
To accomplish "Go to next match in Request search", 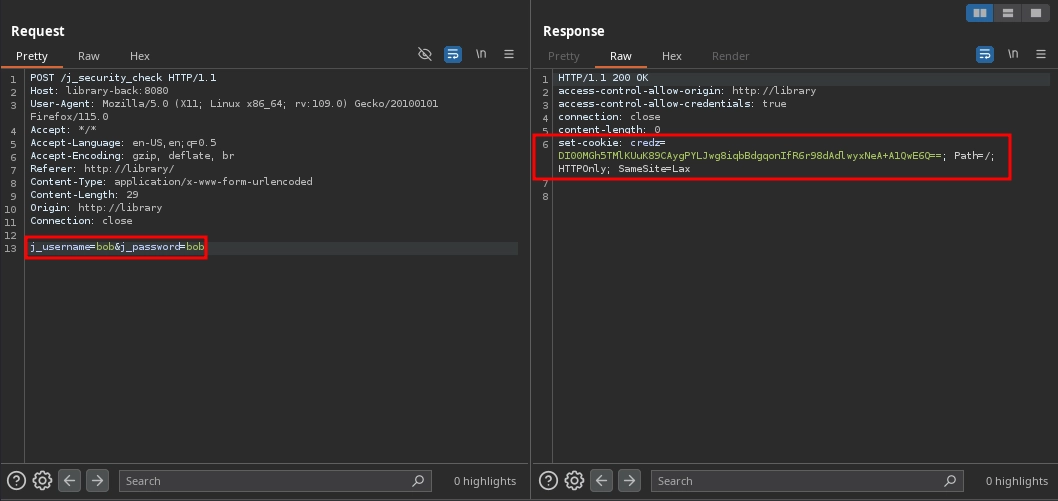I will (x=97, y=481).
